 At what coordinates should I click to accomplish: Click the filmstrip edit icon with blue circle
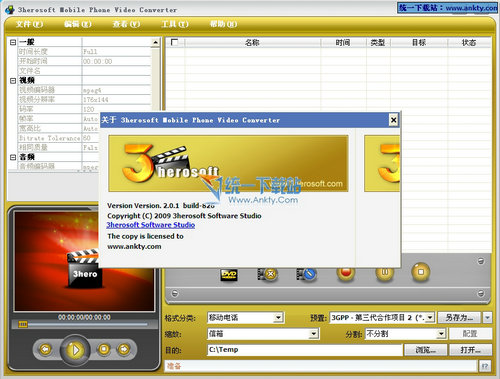point(306,274)
